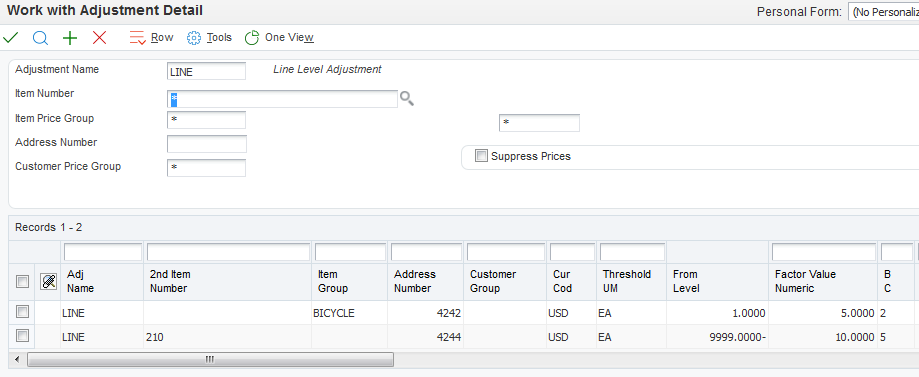Click the Item Number input field
The image size is (919, 377).
point(282,99)
